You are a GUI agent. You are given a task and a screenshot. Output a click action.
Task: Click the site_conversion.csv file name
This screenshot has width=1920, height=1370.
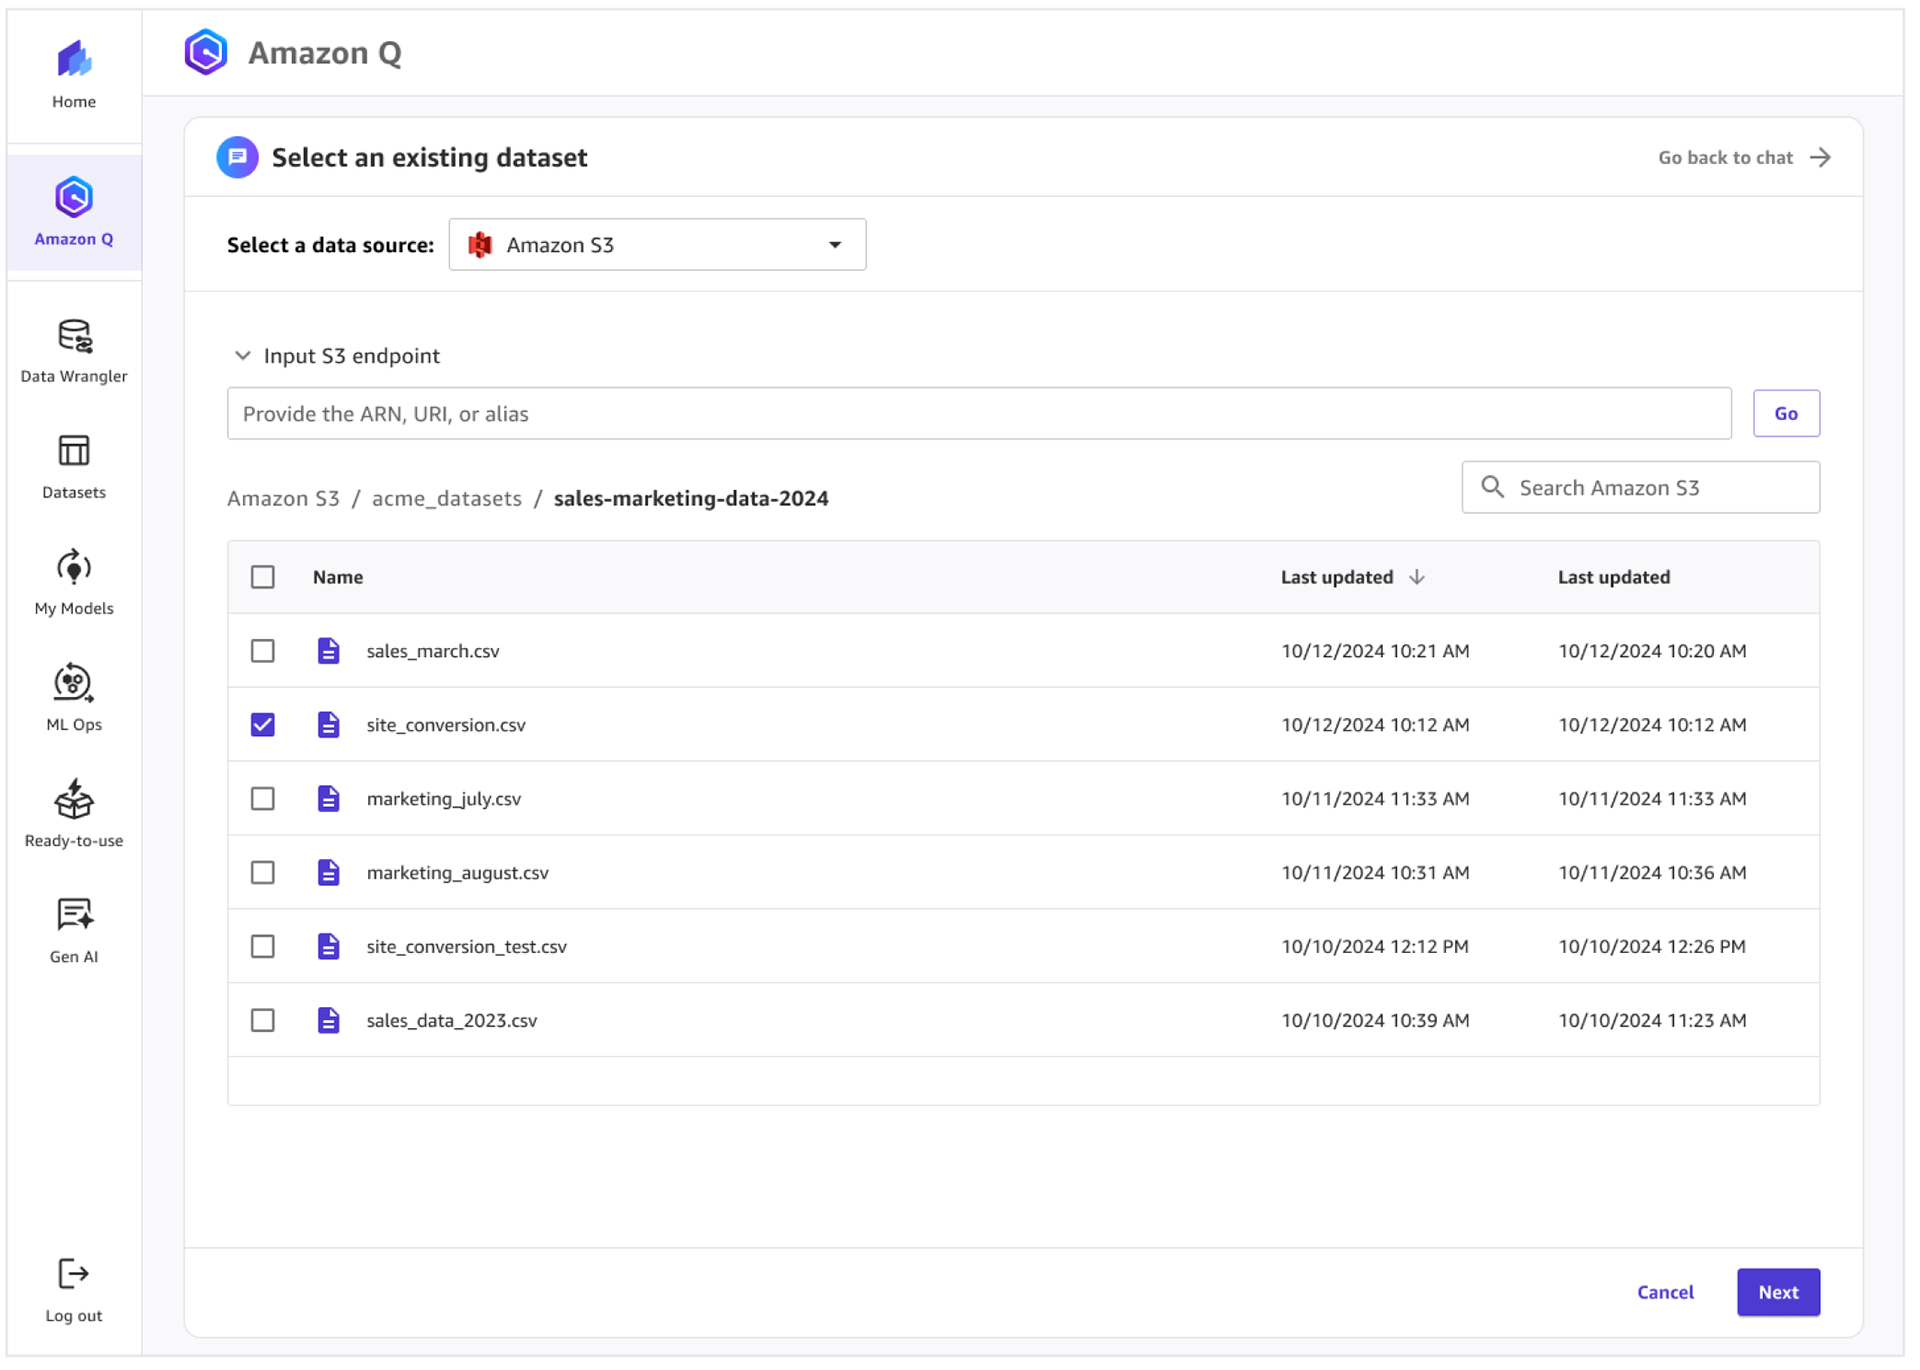tap(446, 725)
